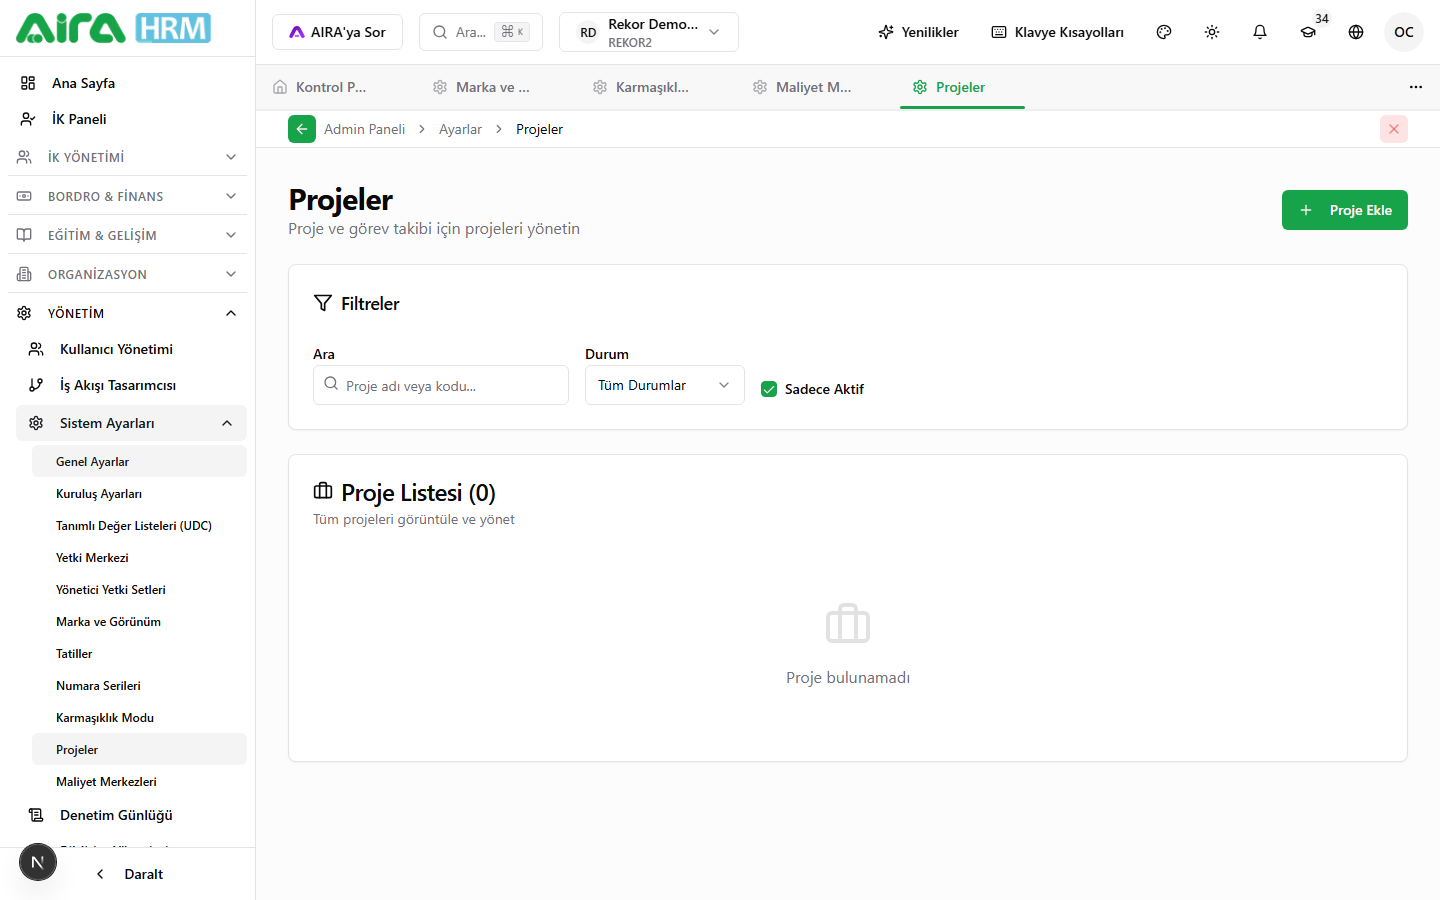This screenshot has height=900, width=1440.
Task: Open Projeler in sidebar
Action: click(x=139, y=749)
